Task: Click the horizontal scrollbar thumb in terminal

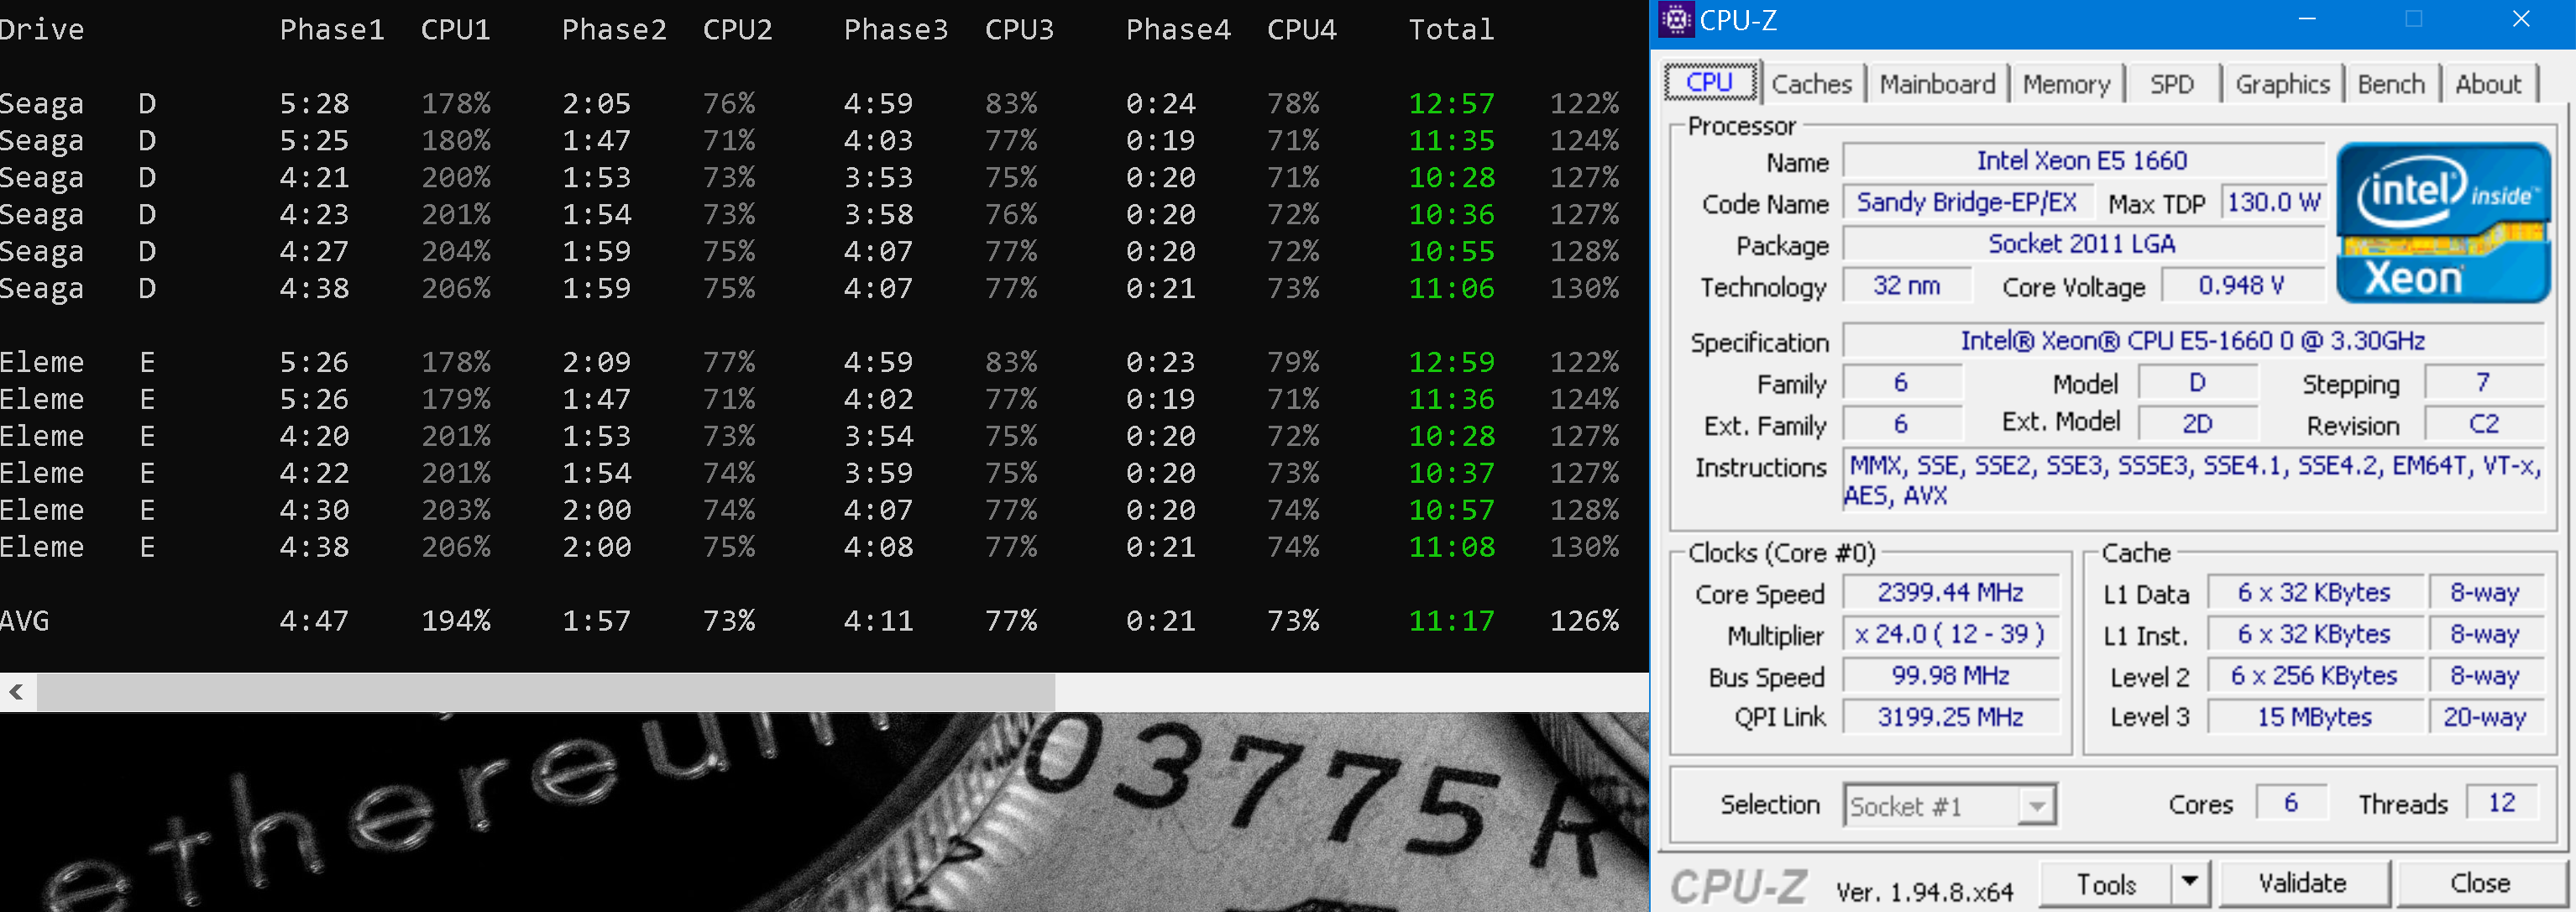Action: (545, 691)
